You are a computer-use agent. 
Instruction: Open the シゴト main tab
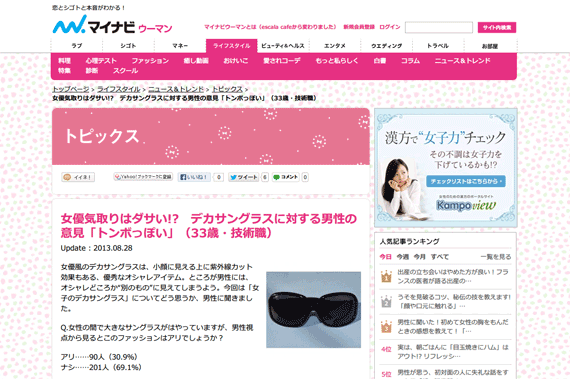(x=128, y=46)
